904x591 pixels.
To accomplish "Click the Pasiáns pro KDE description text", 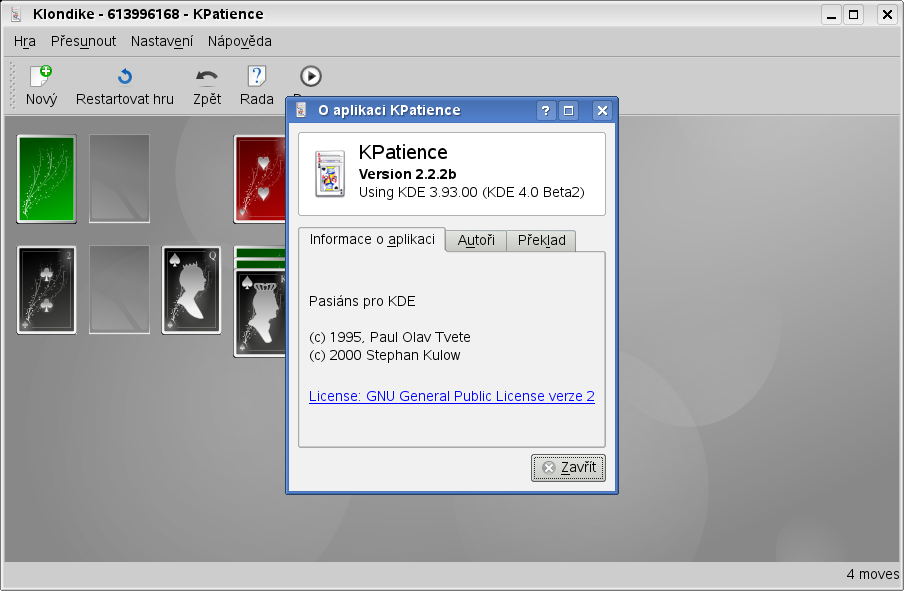I will pos(362,302).
